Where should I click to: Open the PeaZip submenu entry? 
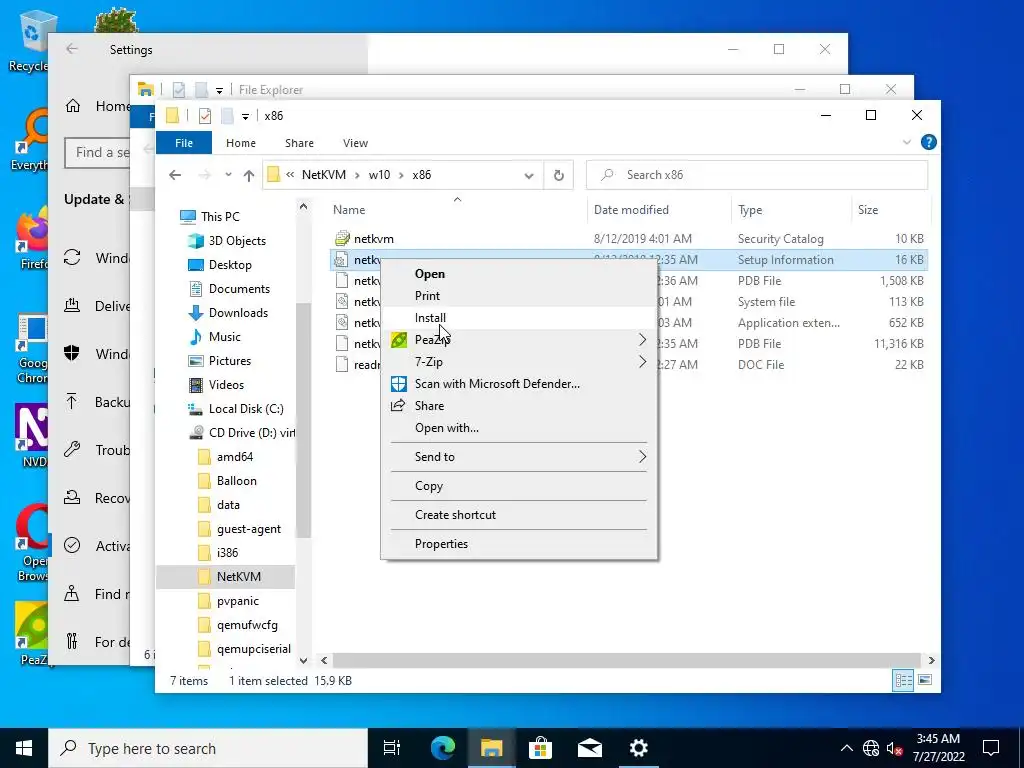[519, 340]
